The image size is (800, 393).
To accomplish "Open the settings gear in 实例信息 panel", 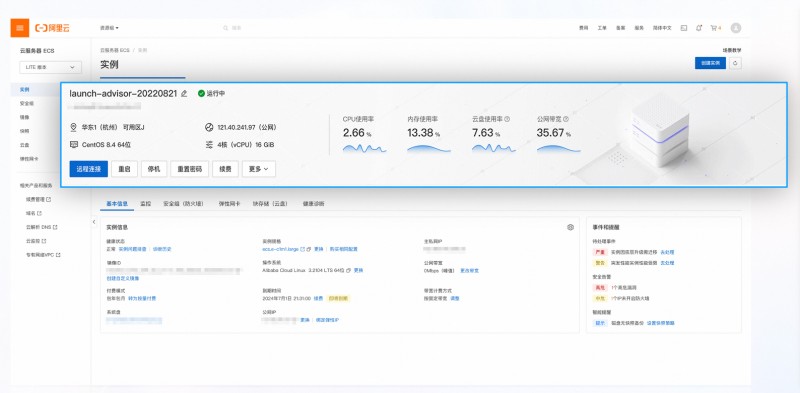I will (x=570, y=227).
